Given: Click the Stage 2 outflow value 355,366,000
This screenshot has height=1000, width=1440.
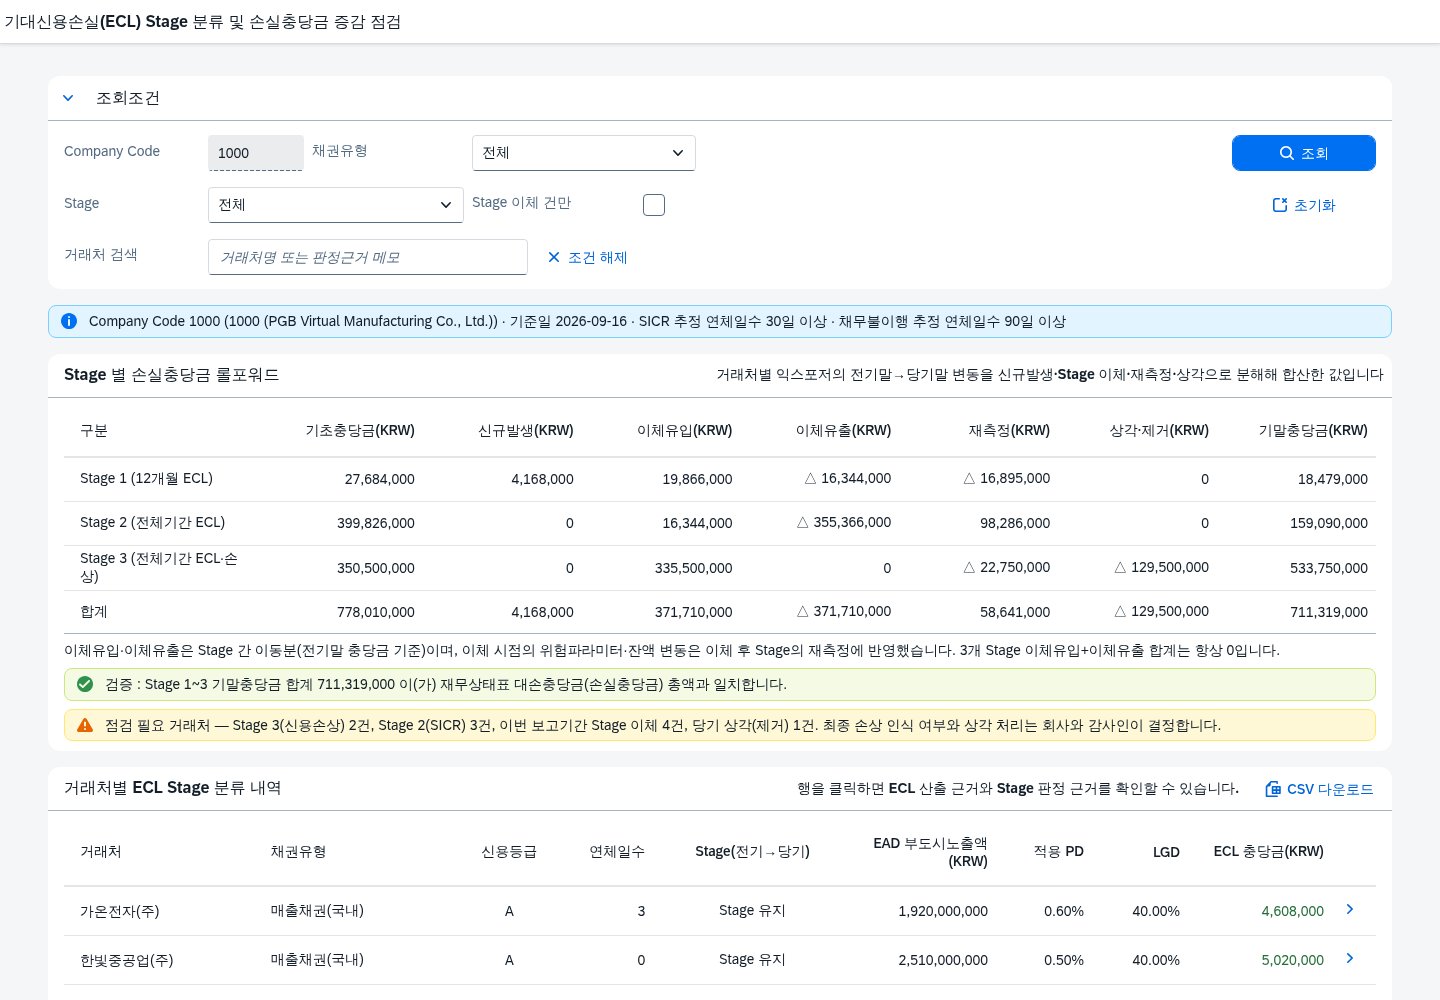Looking at the screenshot, I should coord(845,522).
